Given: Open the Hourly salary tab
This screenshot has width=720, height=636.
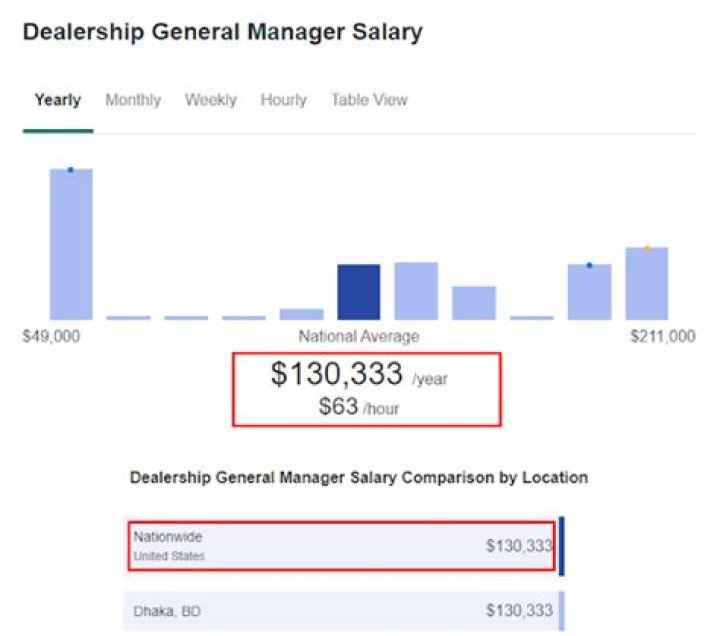Looking at the screenshot, I should click(283, 100).
